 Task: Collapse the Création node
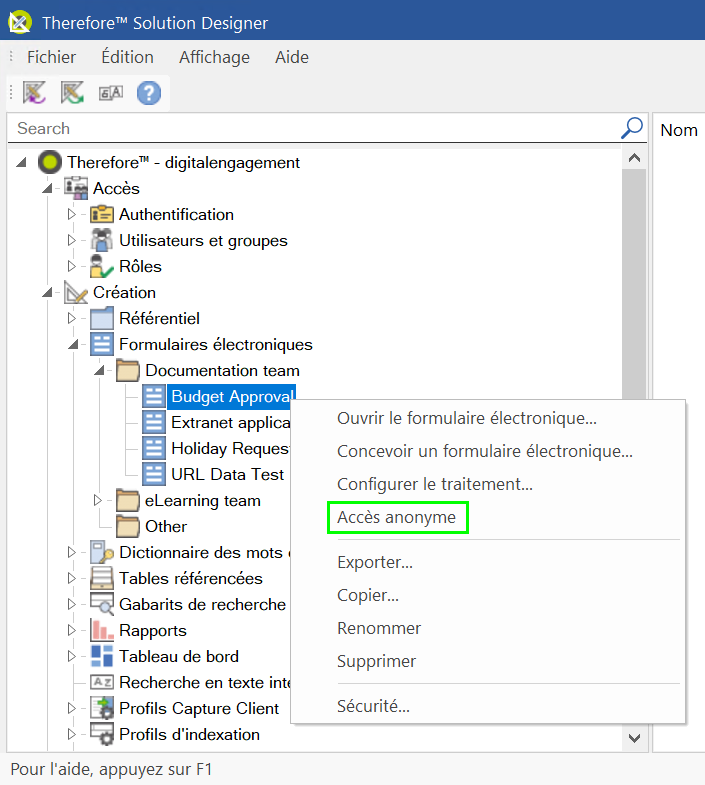[x=47, y=292]
